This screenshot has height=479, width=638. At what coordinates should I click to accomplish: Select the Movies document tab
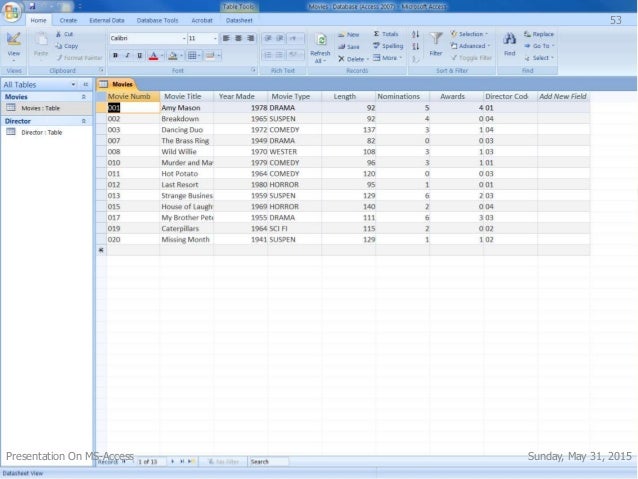[117, 84]
